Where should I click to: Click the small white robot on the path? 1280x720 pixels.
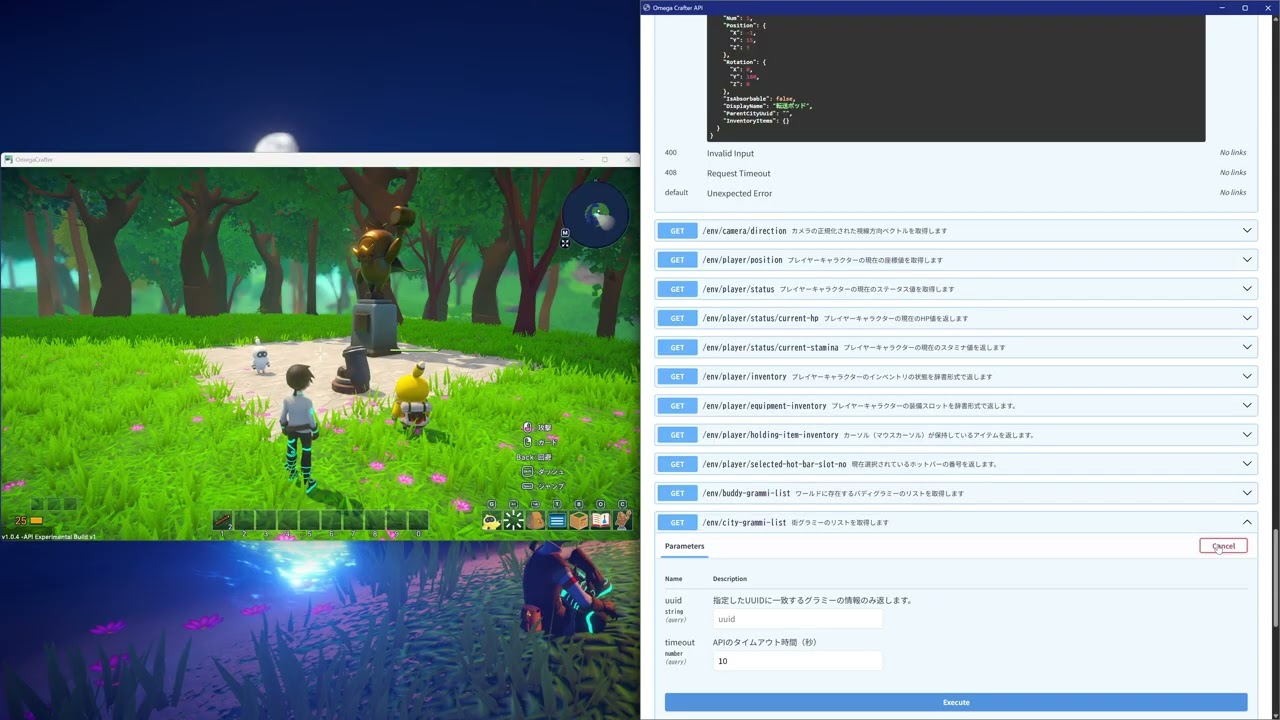click(x=261, y=358)
